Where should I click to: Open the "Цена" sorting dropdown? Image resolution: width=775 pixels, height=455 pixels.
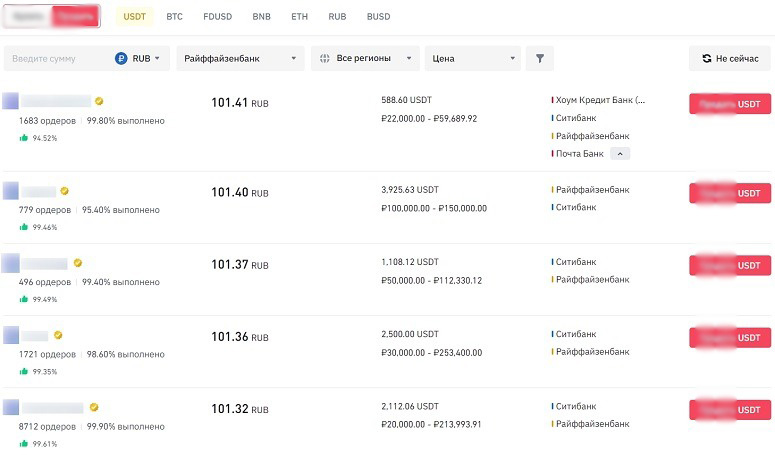[x=472, y=59]
